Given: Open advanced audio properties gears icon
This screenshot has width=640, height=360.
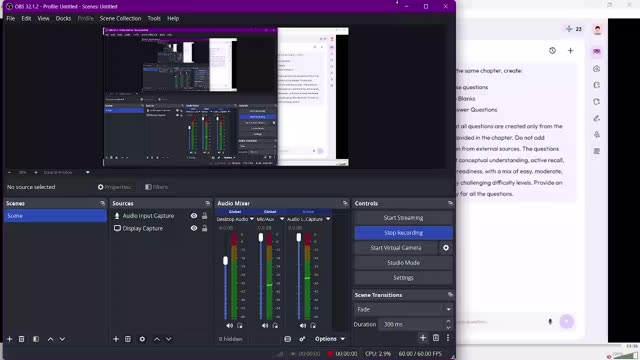Looking at the screenshot, I should click(x=302, y=339).
